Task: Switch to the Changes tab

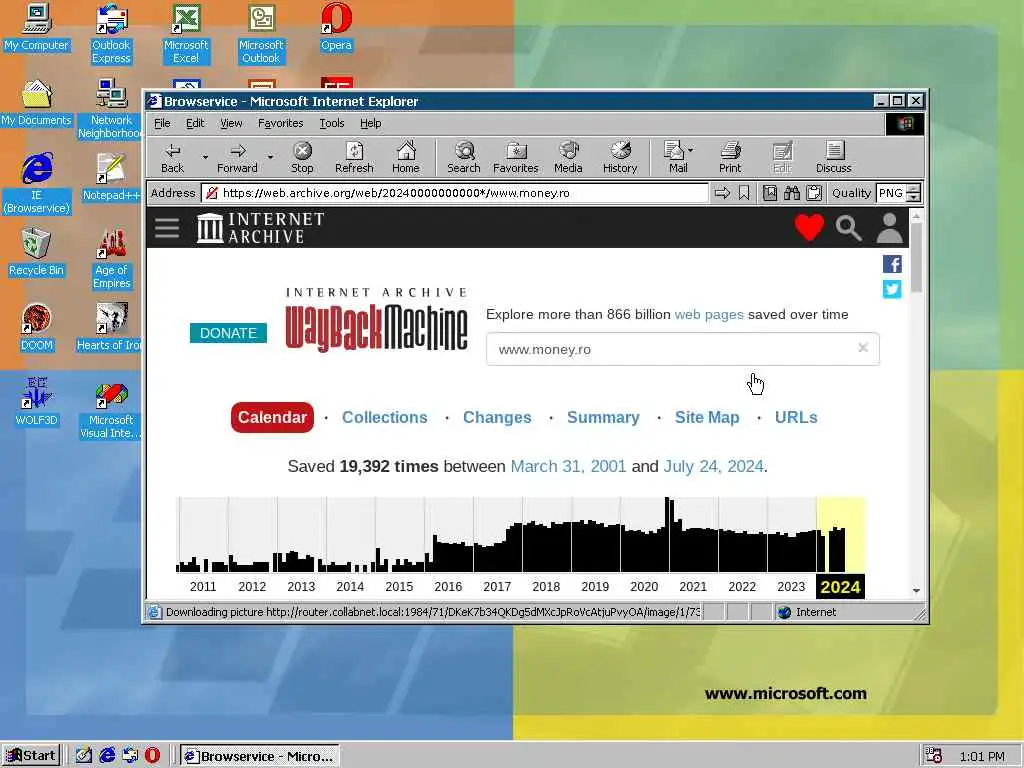Action: (497, 417)
